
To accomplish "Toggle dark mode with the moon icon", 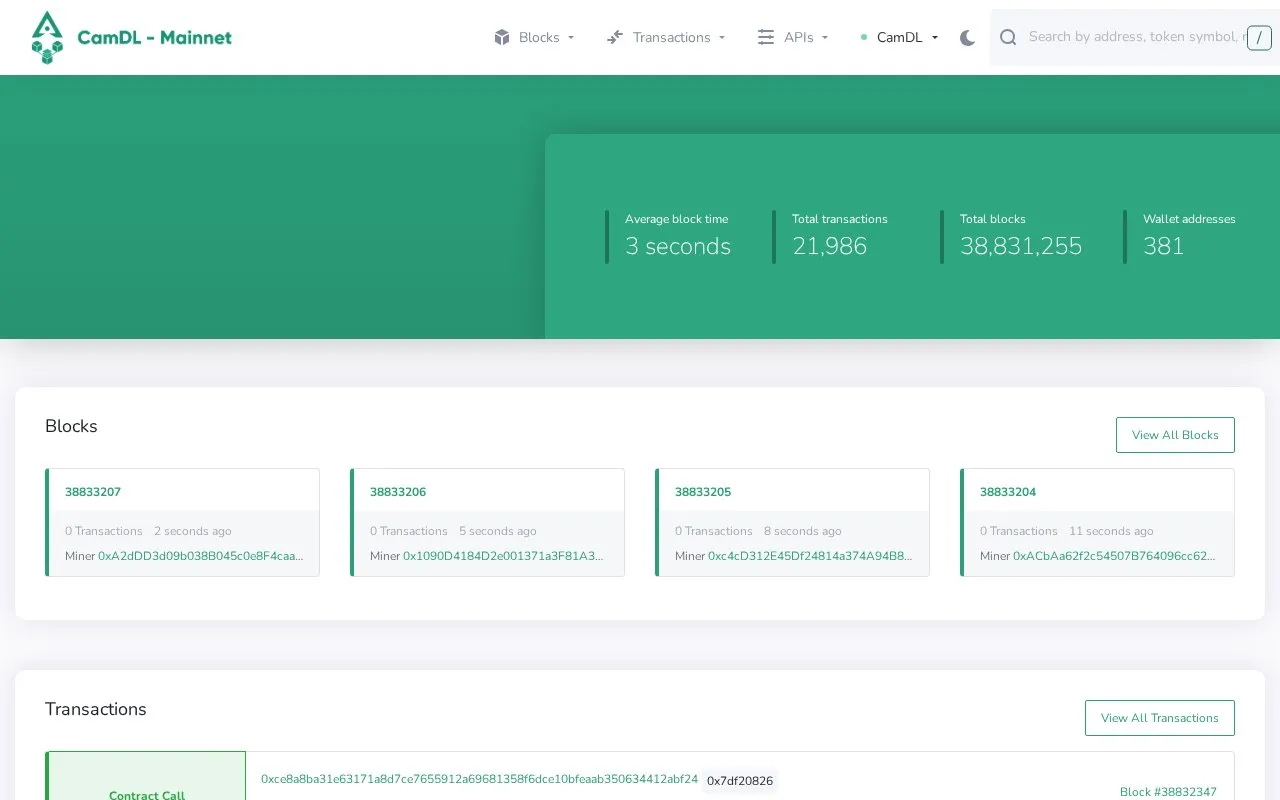I will coord(967,38).
